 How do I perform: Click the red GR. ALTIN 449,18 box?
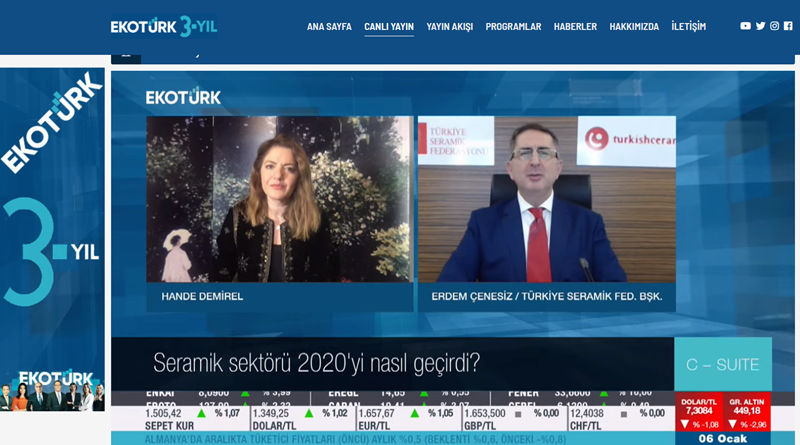point(746,412)
